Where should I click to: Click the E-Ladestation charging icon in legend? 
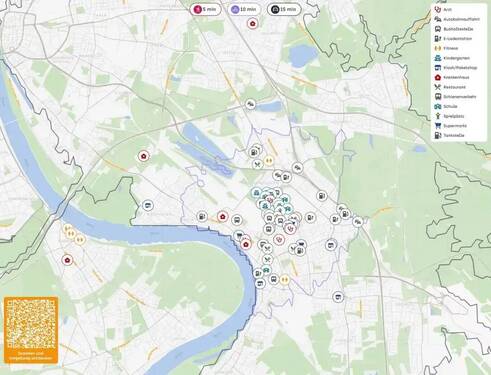coord(438,39)
